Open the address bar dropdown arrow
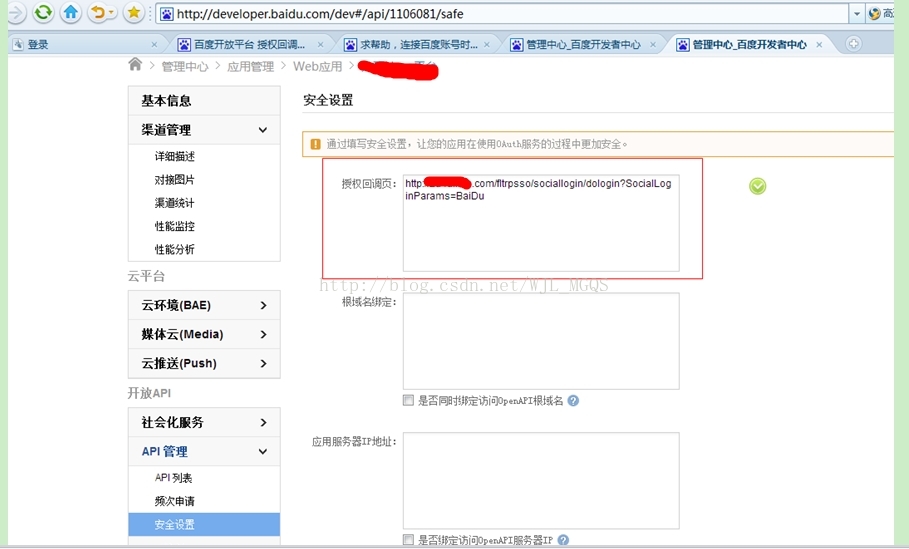Viewport: 909px width, 549px height. tap(856, 14)
